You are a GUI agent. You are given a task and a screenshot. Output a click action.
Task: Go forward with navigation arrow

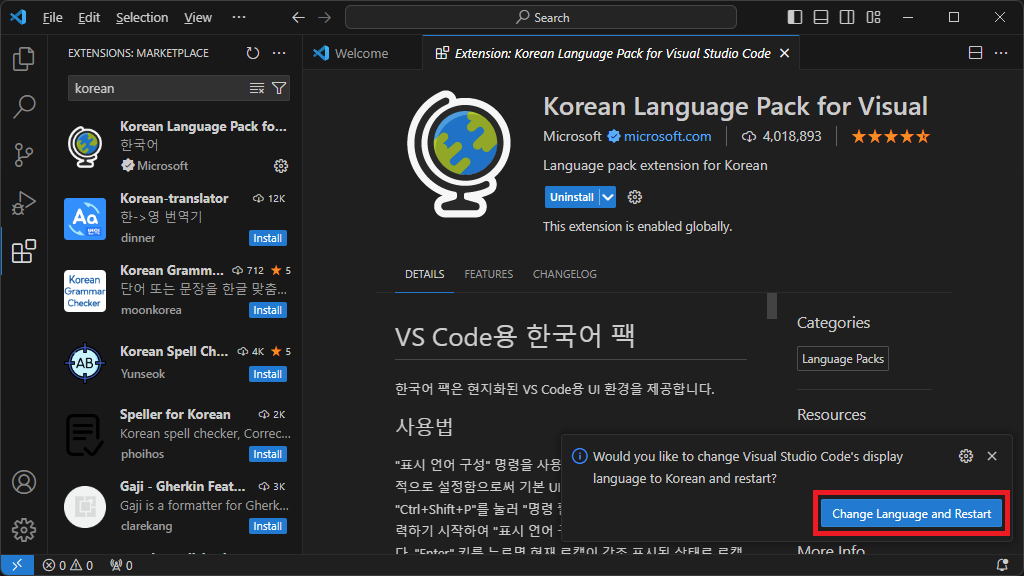click(x=325, y=18)
